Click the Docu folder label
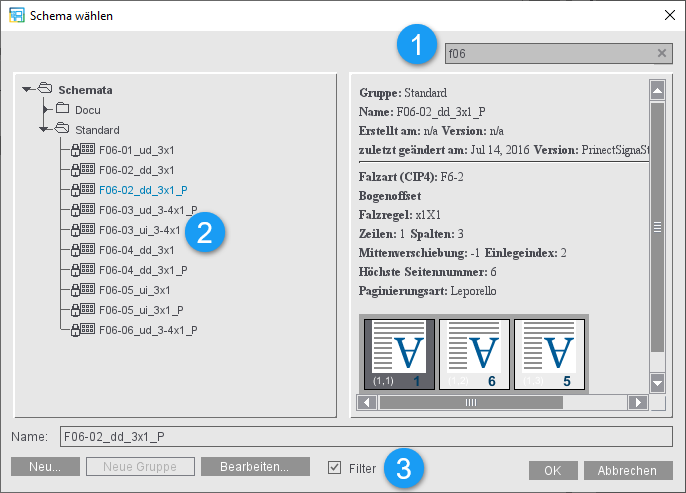This screenshot has height=493, width=686. tap(88, 110)
